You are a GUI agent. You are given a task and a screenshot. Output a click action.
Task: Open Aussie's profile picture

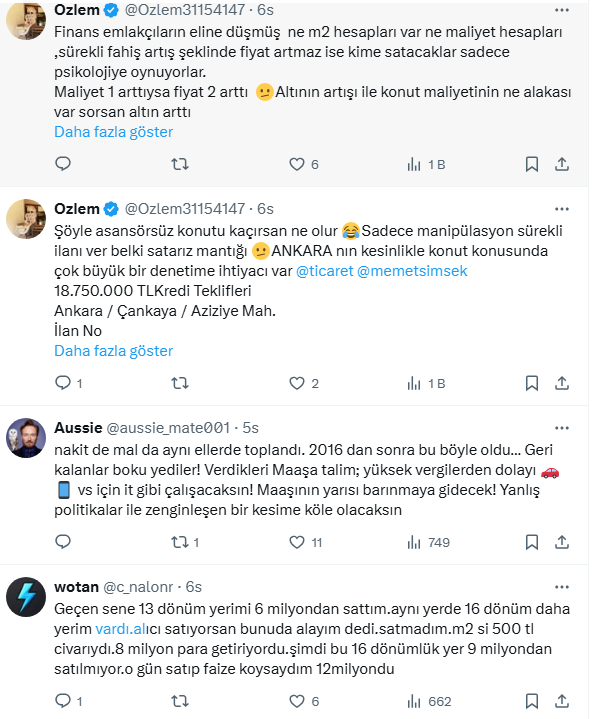(x=24, y=437)
